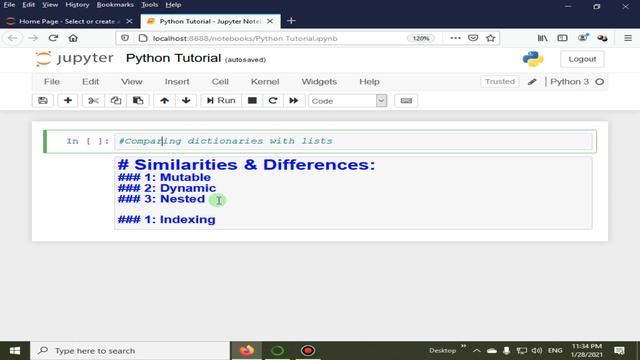
Task: Click the Python 3 kernel status circle
Action: [600, 82]
